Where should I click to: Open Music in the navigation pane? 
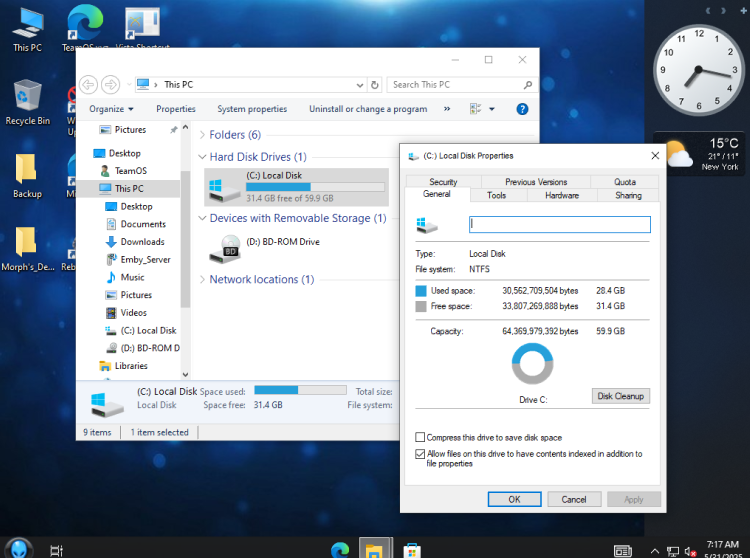coord(132,277)
